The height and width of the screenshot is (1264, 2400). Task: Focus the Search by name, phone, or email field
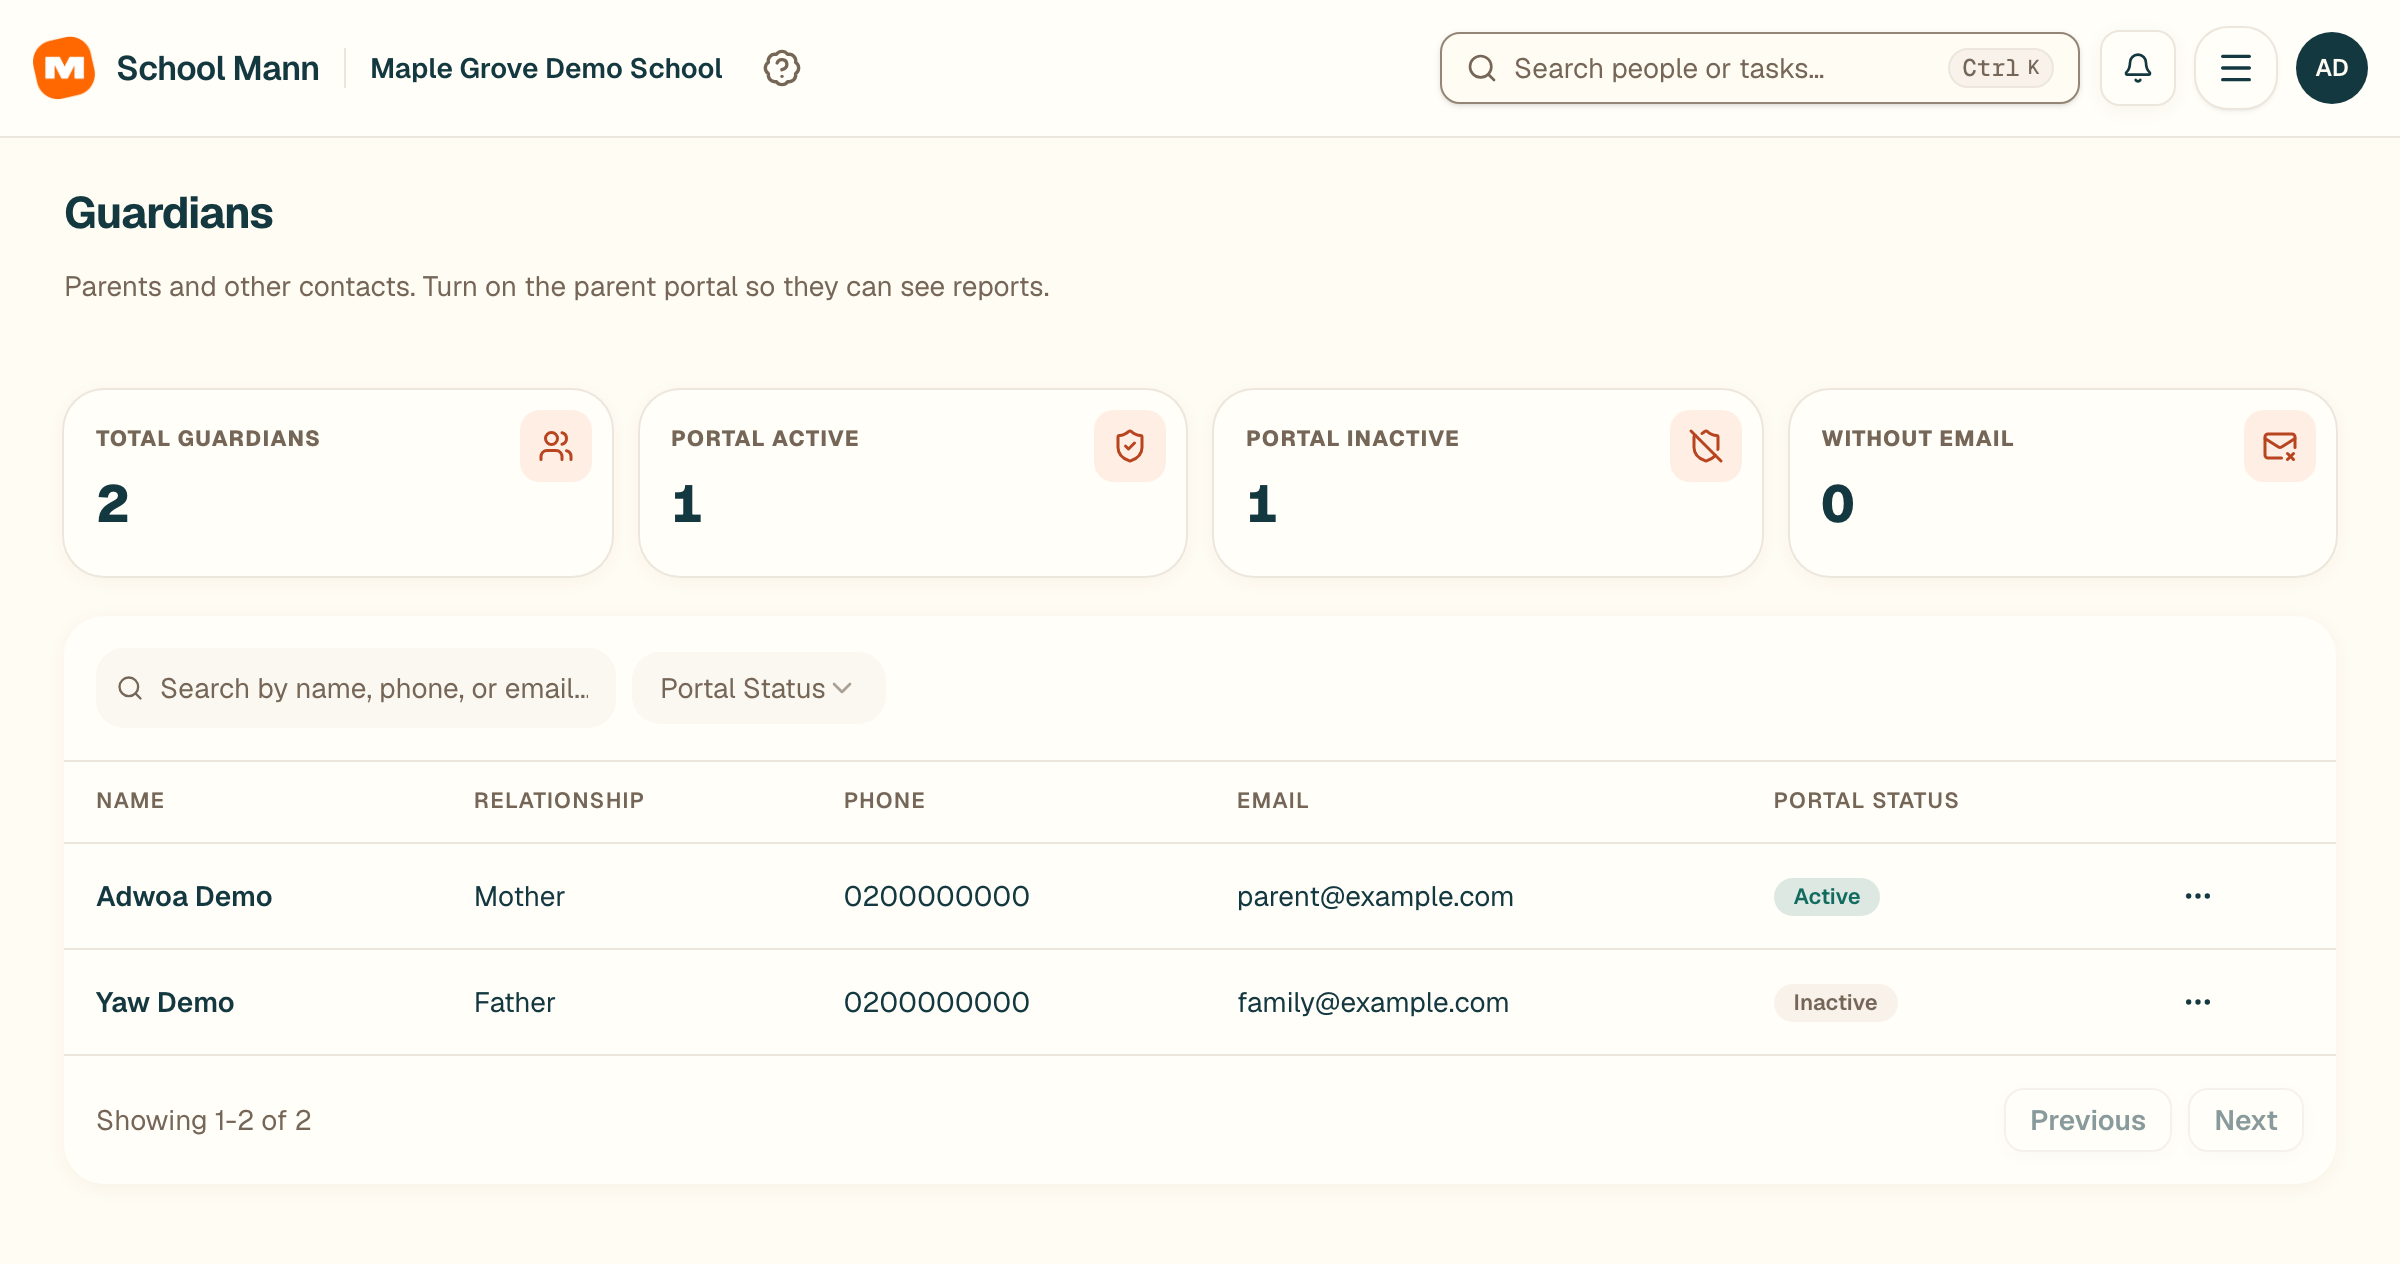tap(356, 688)
